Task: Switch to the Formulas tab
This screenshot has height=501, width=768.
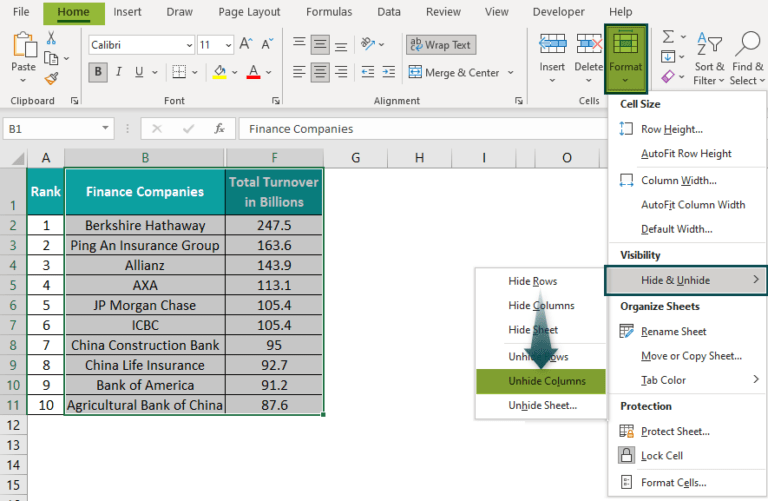Action: [329, 12]
